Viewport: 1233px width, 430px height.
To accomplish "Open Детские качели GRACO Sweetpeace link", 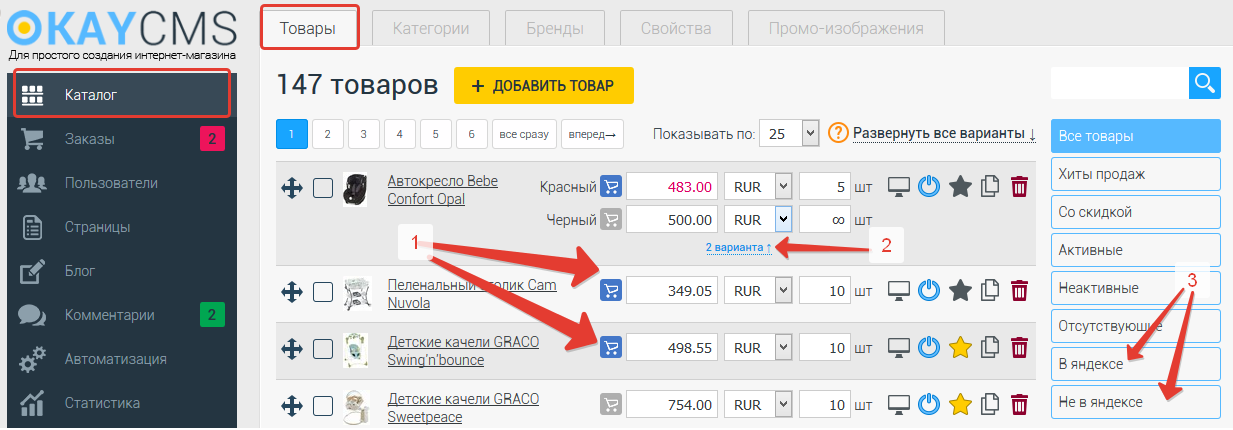I will click(463, 407).
